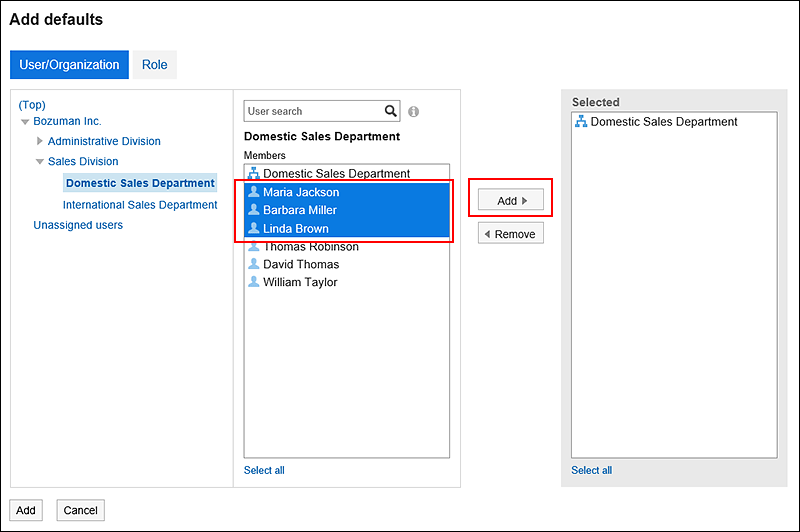The image size is (800, 532).
Task: Click user icon next to Barbara Miller
Action: tap(254, 210)
